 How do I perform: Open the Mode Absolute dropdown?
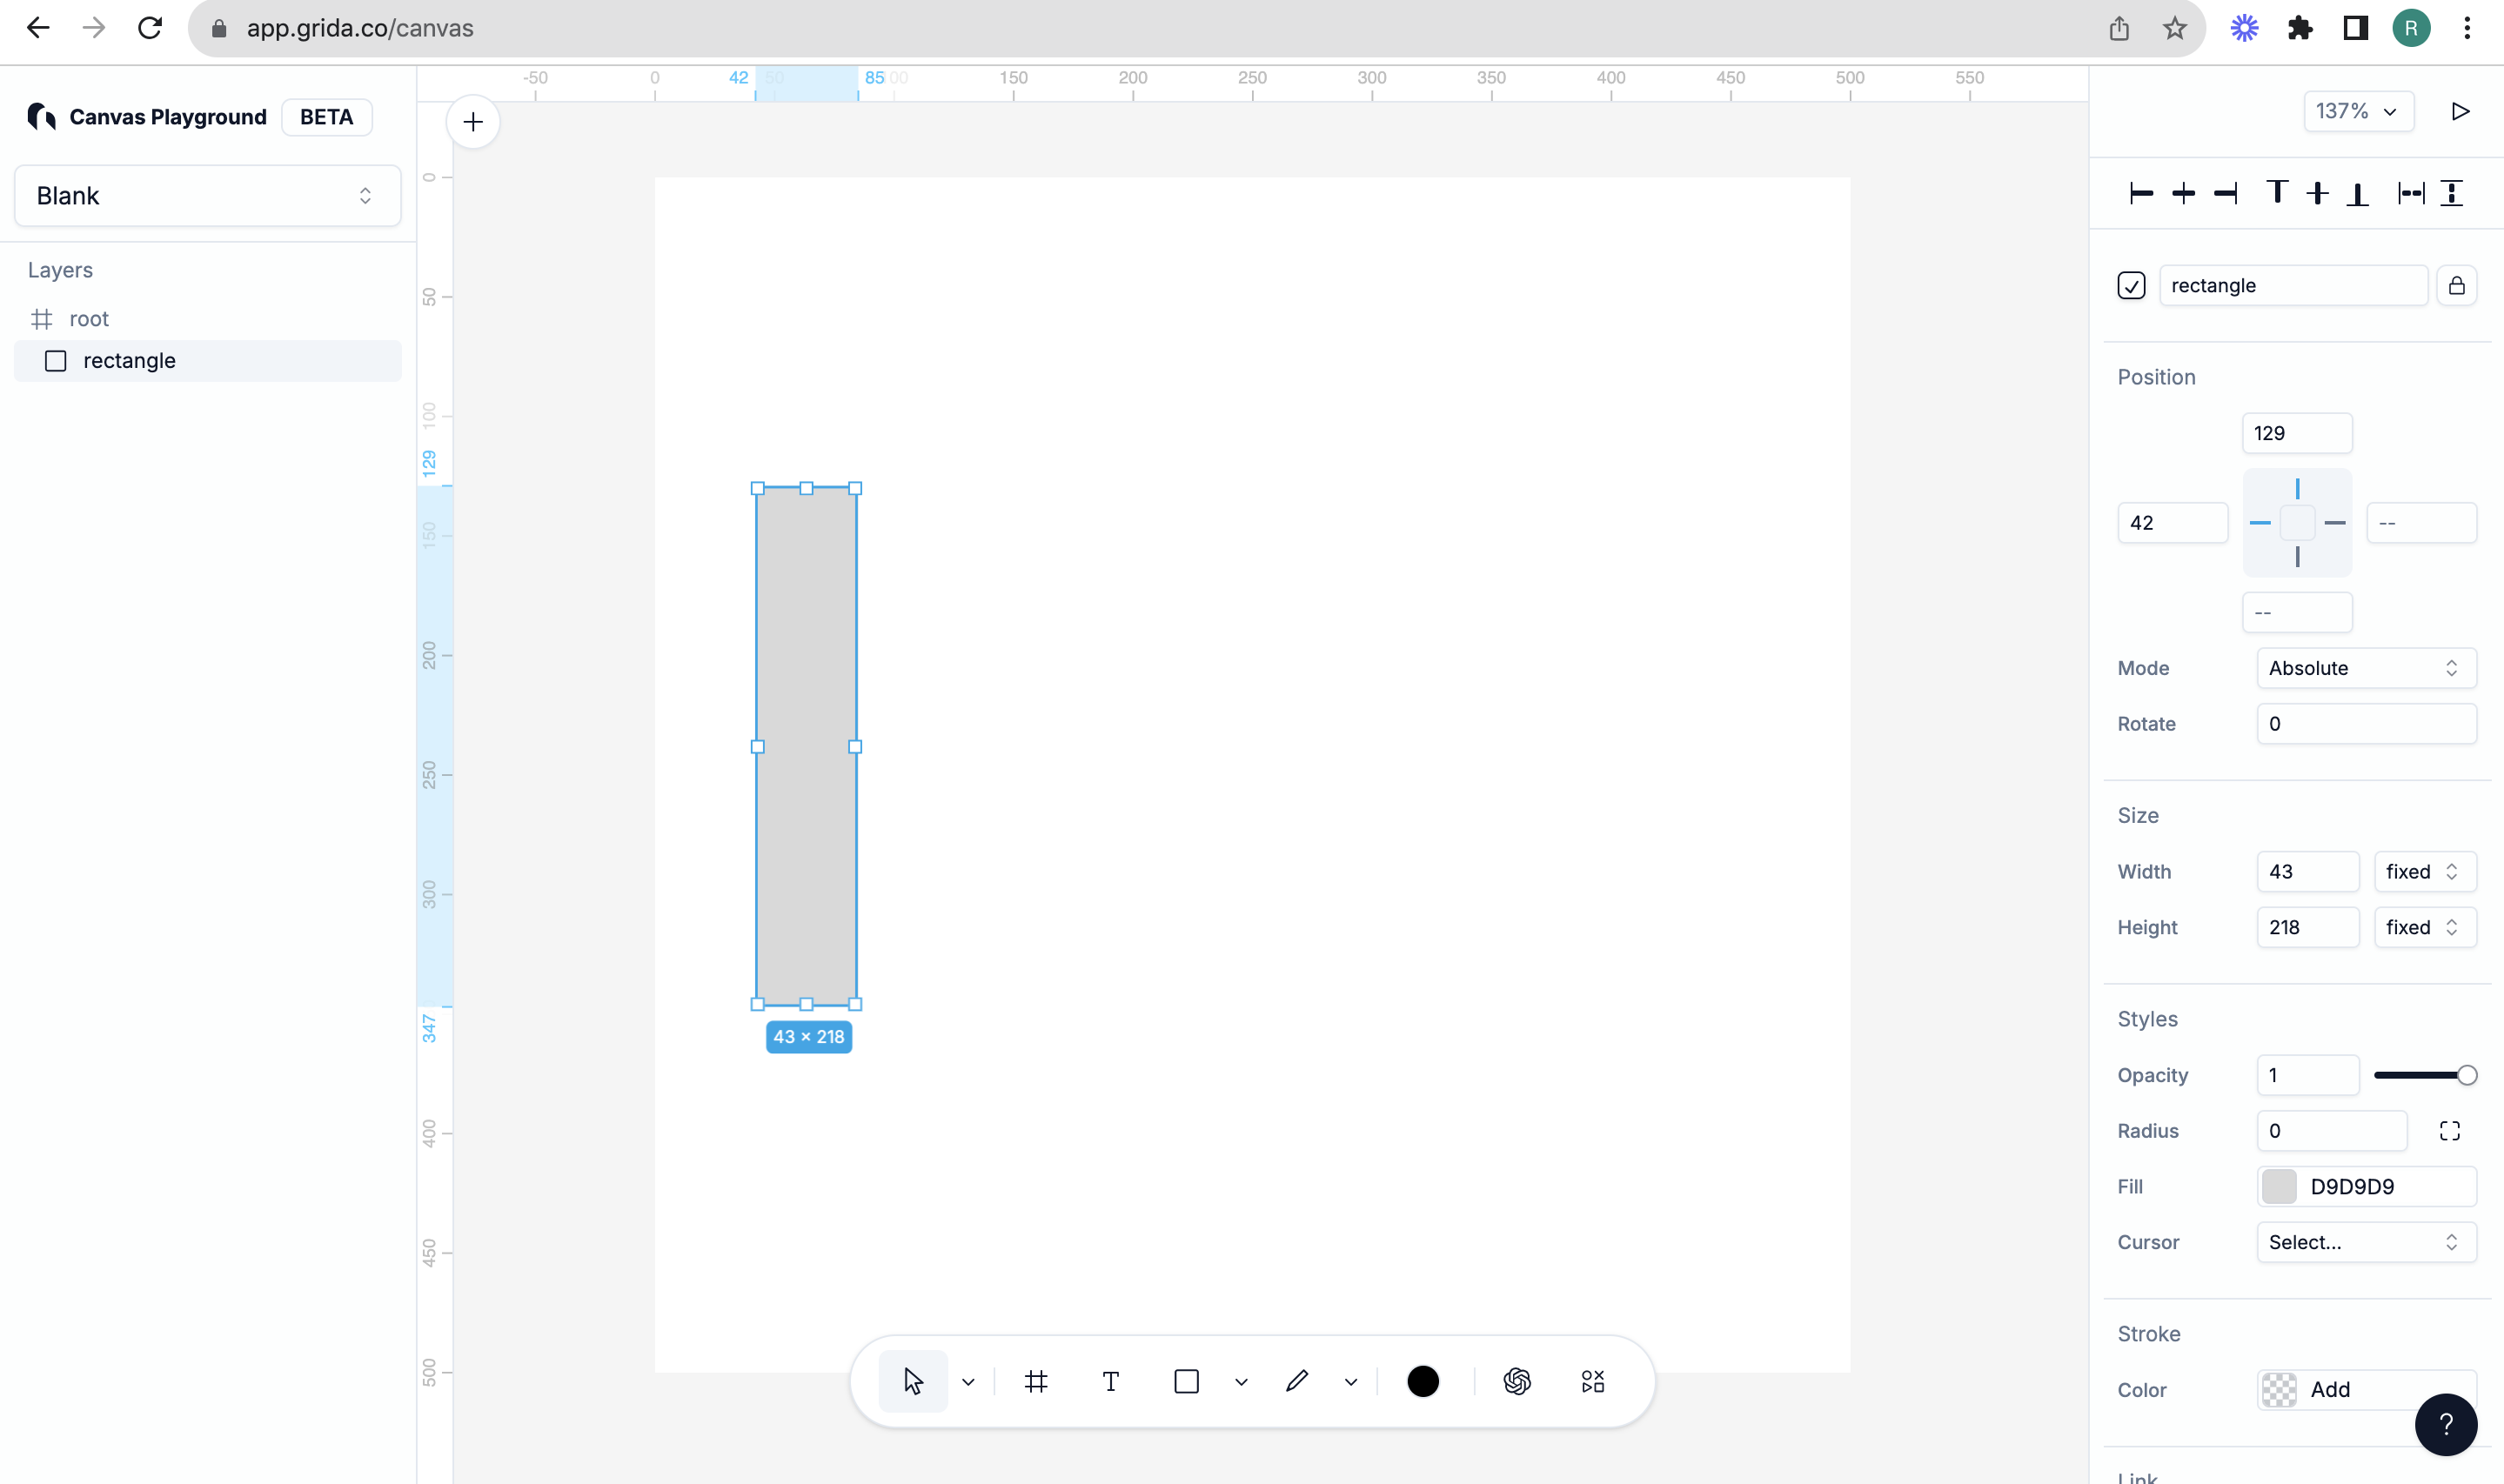pyautogui.click(x=2365, y=668)
